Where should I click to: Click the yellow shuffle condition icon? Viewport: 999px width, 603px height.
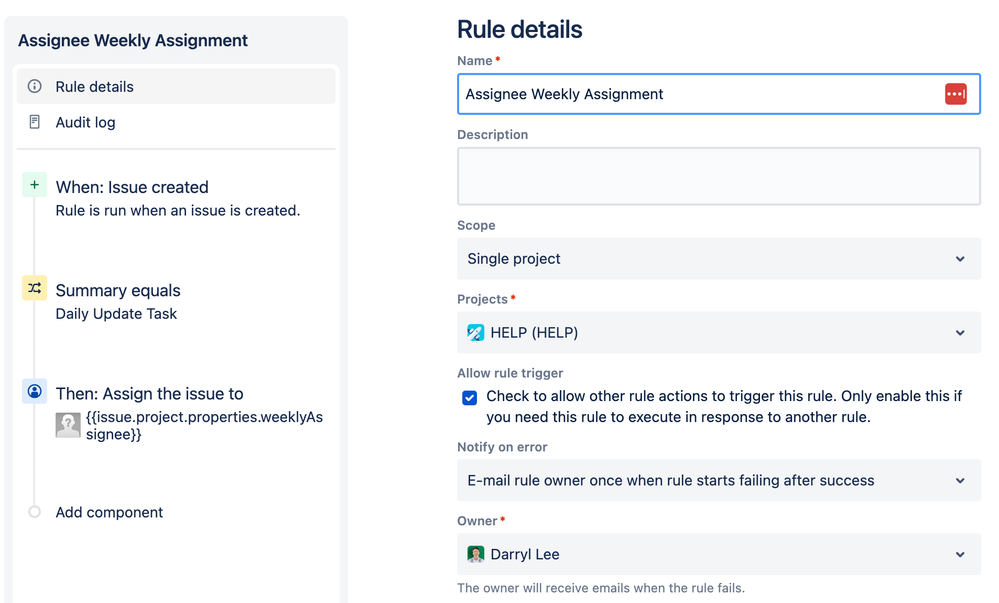[35, 288]
